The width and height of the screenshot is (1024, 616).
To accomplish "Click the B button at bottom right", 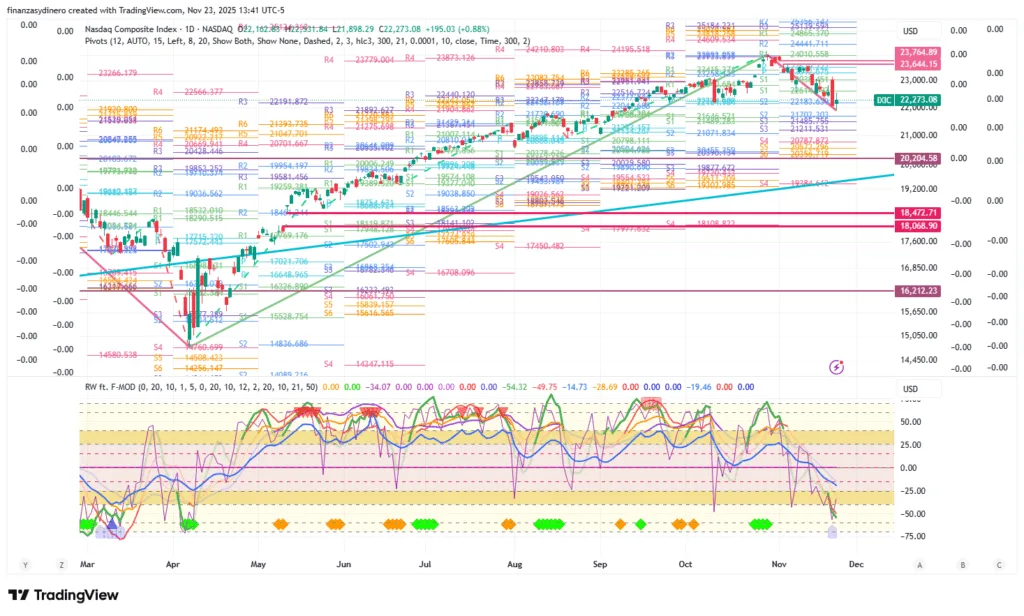I will [x=962, y=564].
